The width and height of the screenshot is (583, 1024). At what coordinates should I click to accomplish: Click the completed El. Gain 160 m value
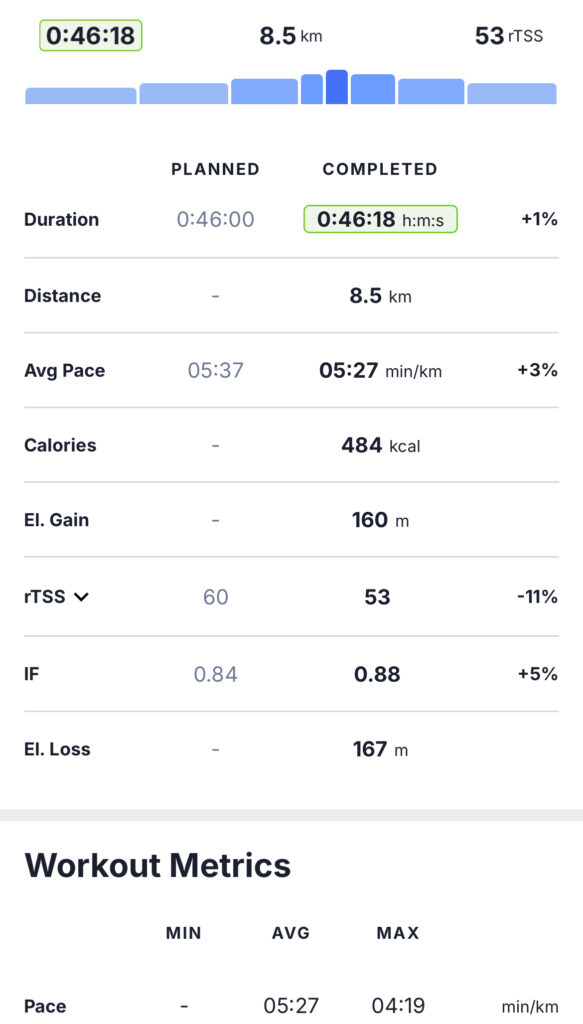click(x=381, y=520)
